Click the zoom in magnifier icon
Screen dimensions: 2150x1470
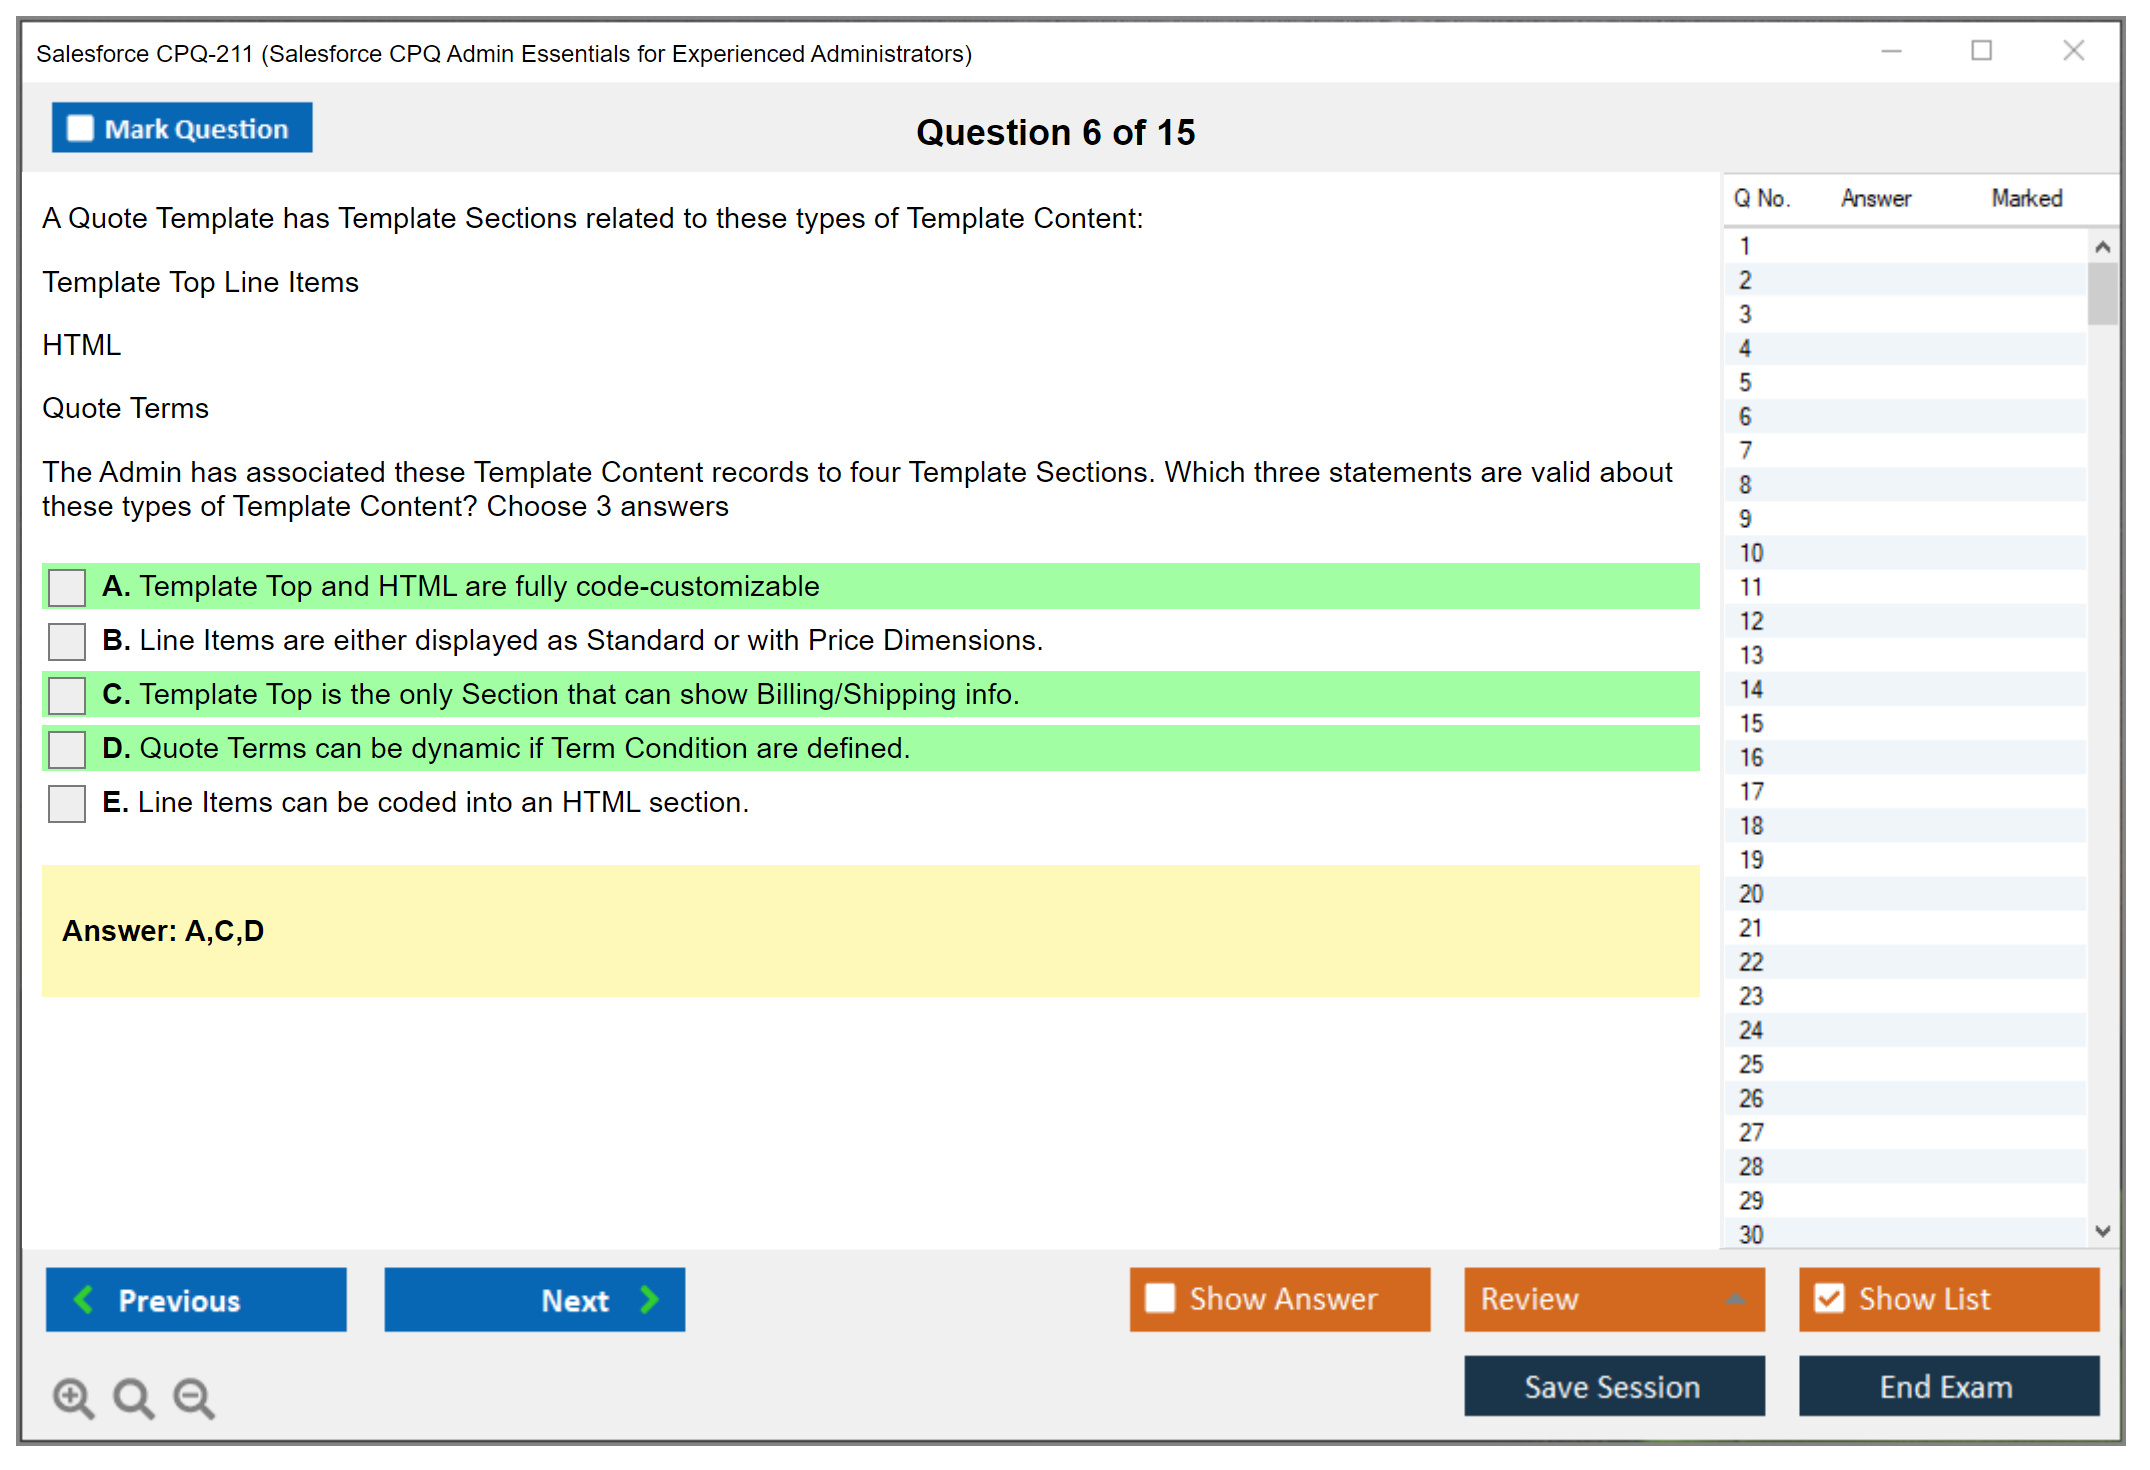pos(73,1397)
